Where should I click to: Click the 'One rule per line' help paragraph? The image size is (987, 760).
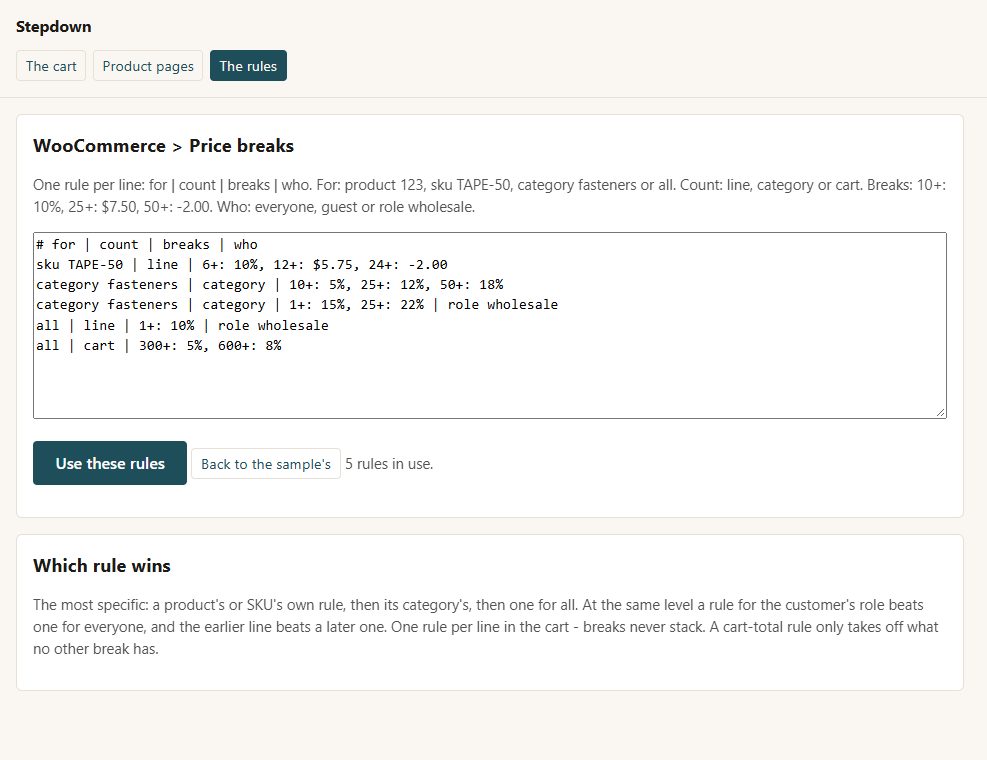click(490, 196)
